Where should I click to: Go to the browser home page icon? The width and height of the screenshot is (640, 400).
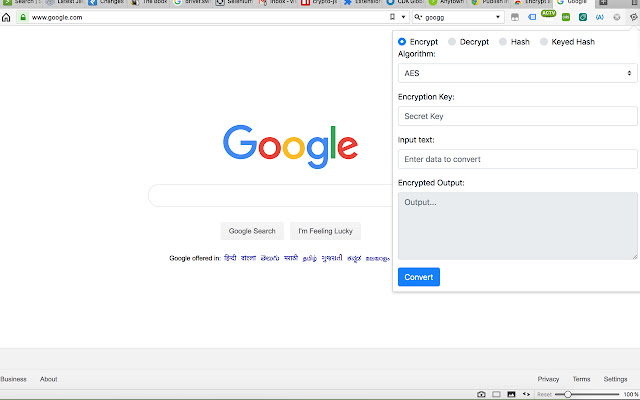pos(6,17)
